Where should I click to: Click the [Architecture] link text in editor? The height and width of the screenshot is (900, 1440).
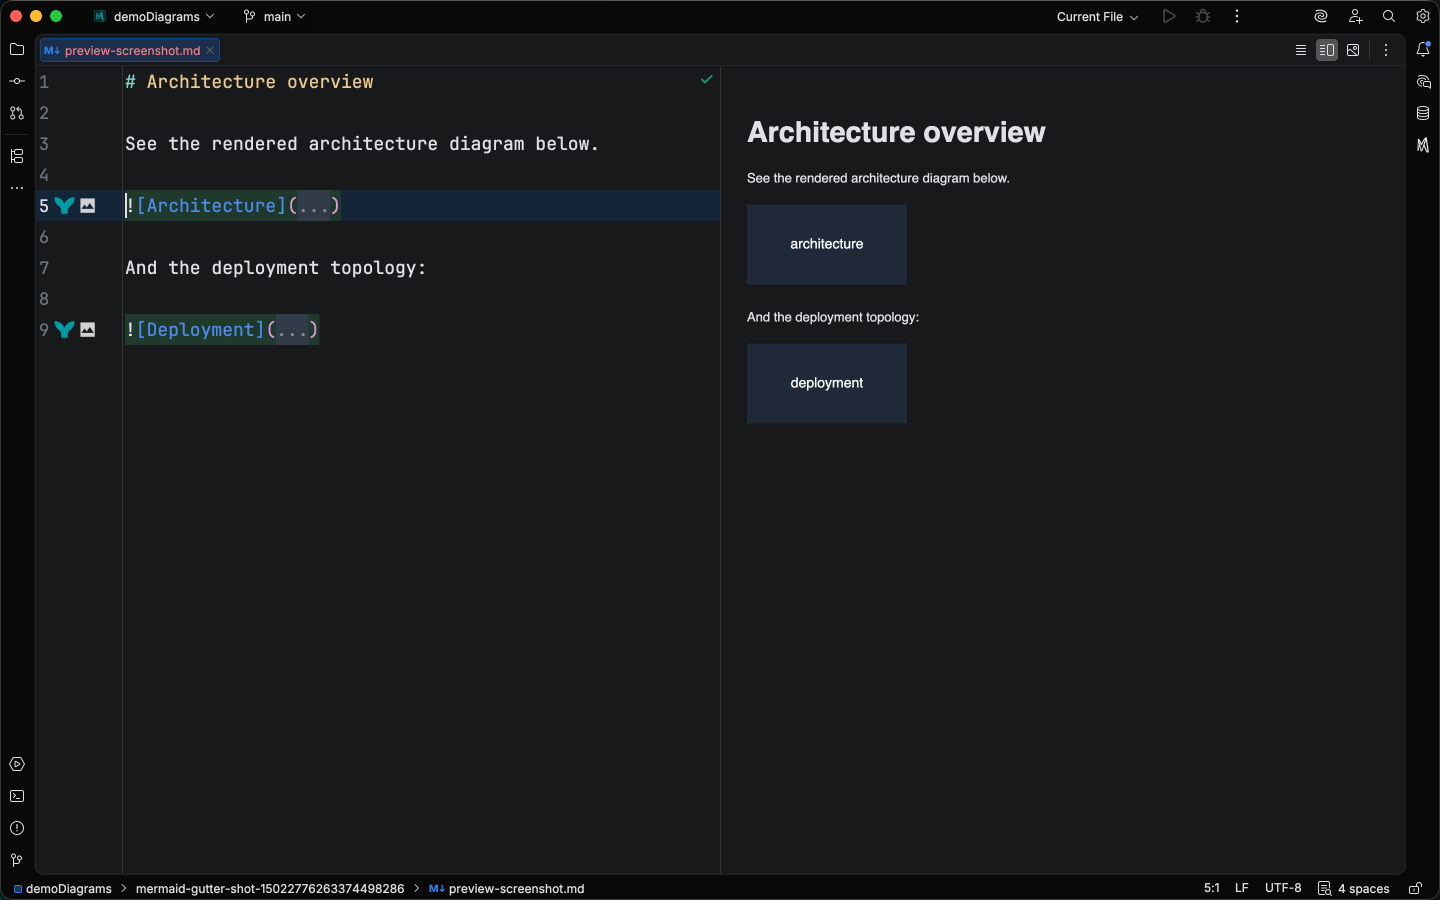pyautogui.click(x=211, y=205)
